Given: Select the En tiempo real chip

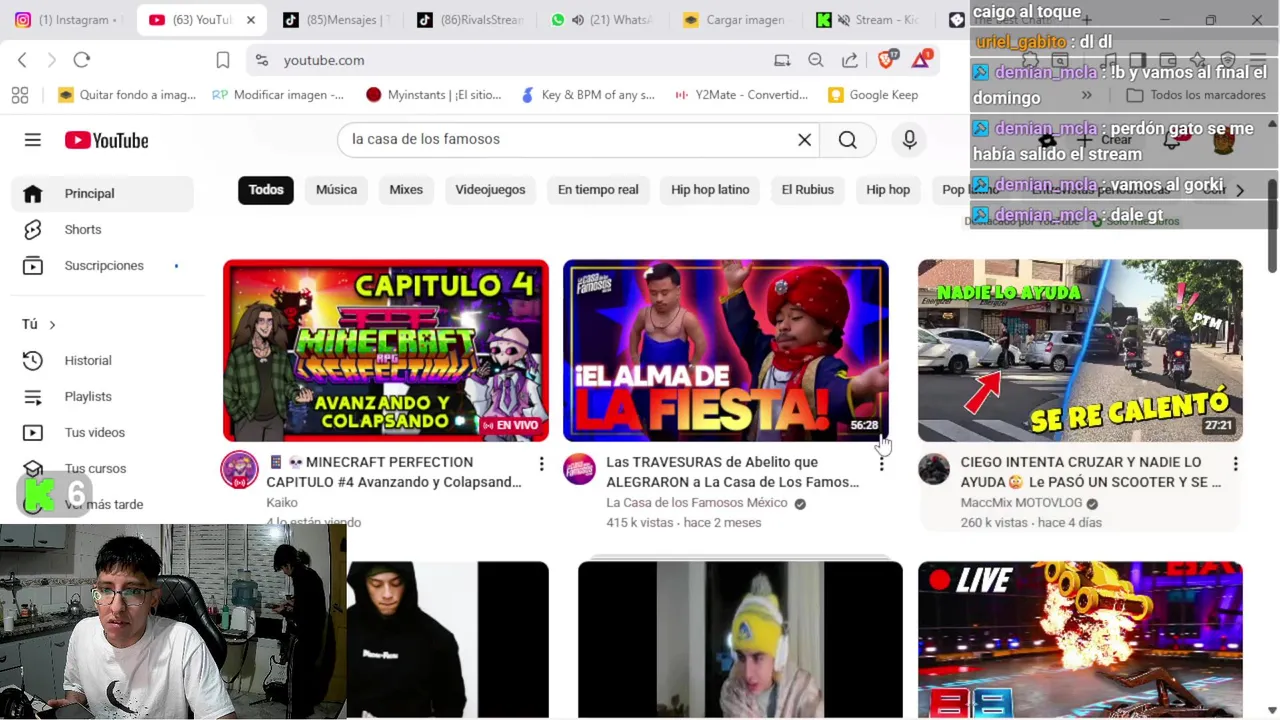Looking at the screenshot, I should (x=598, y=190).
